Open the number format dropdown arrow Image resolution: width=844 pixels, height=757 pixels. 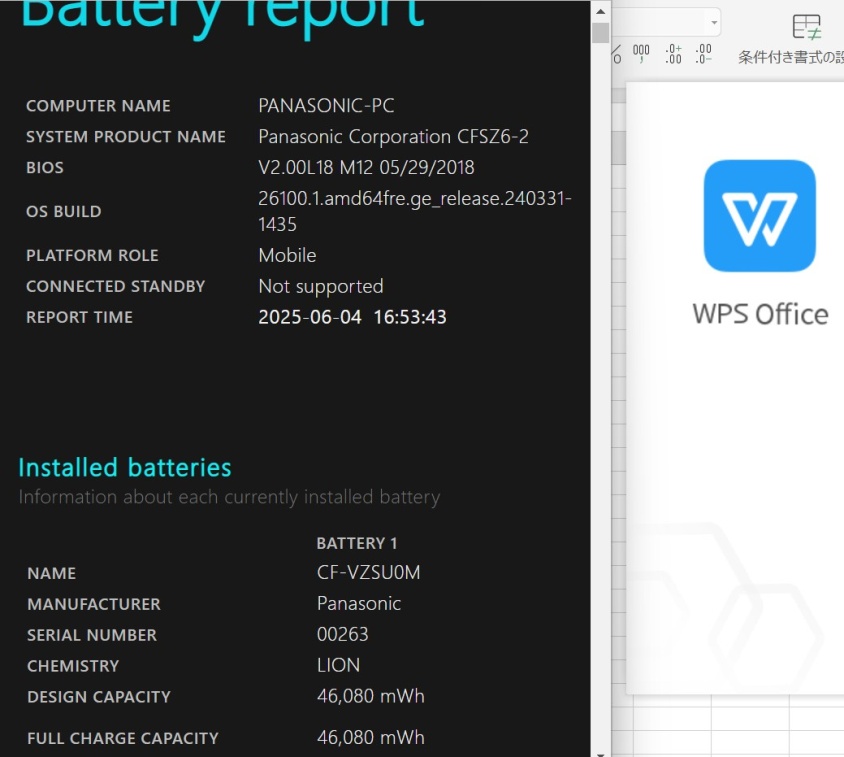click(x=714, y=23)
